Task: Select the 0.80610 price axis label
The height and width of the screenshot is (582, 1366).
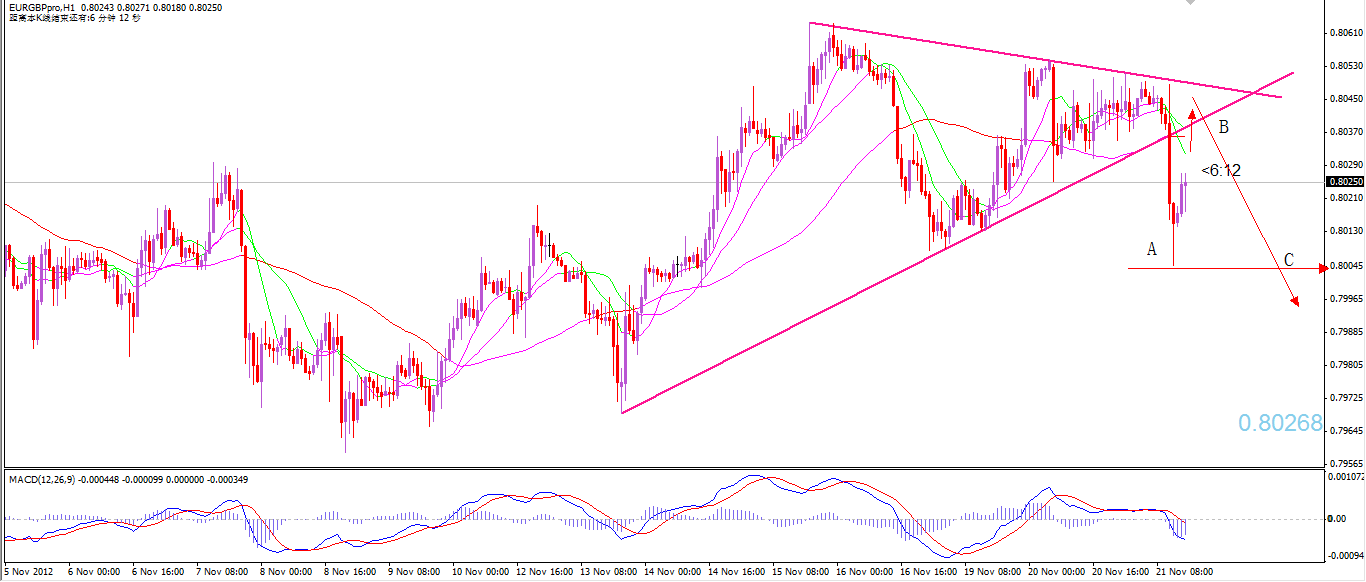Action: tap(1345, 33)
